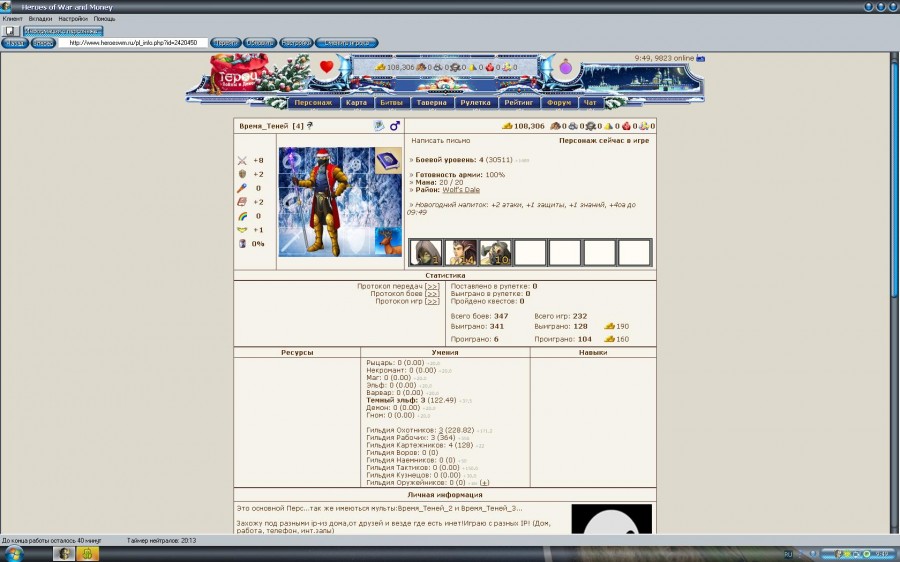Click the rainbow luck stat icon
Viewport: 900px width, 562px height.
pyautogui.click(x=242, y=216)
